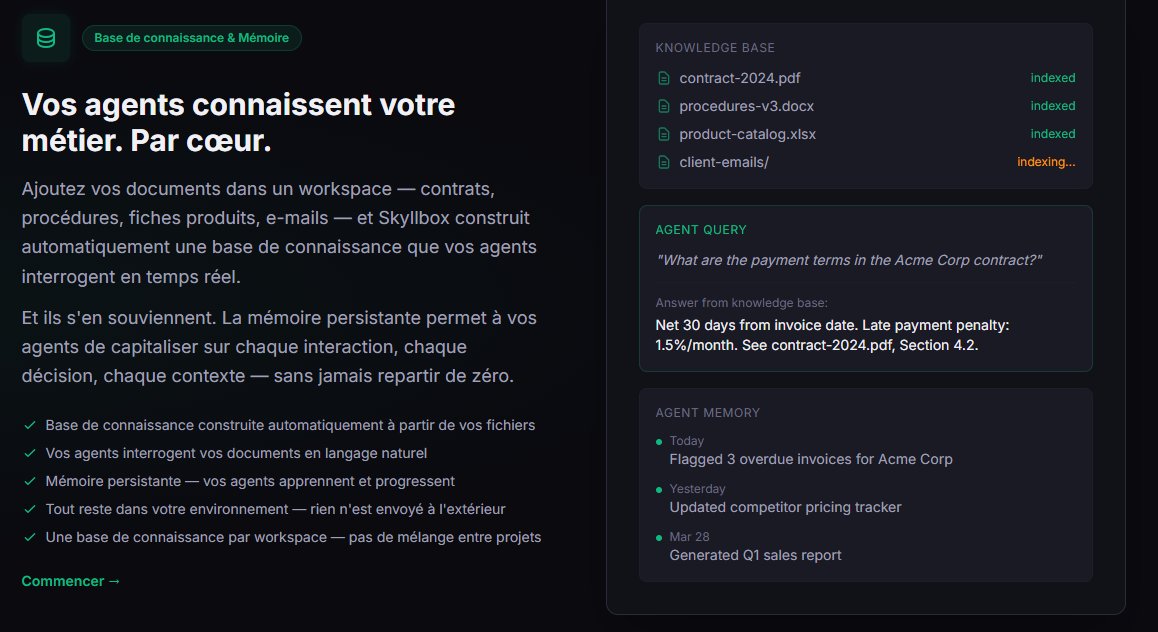Click the checkmark beside 'Mémoire persistante'

(x=30, y=480)
